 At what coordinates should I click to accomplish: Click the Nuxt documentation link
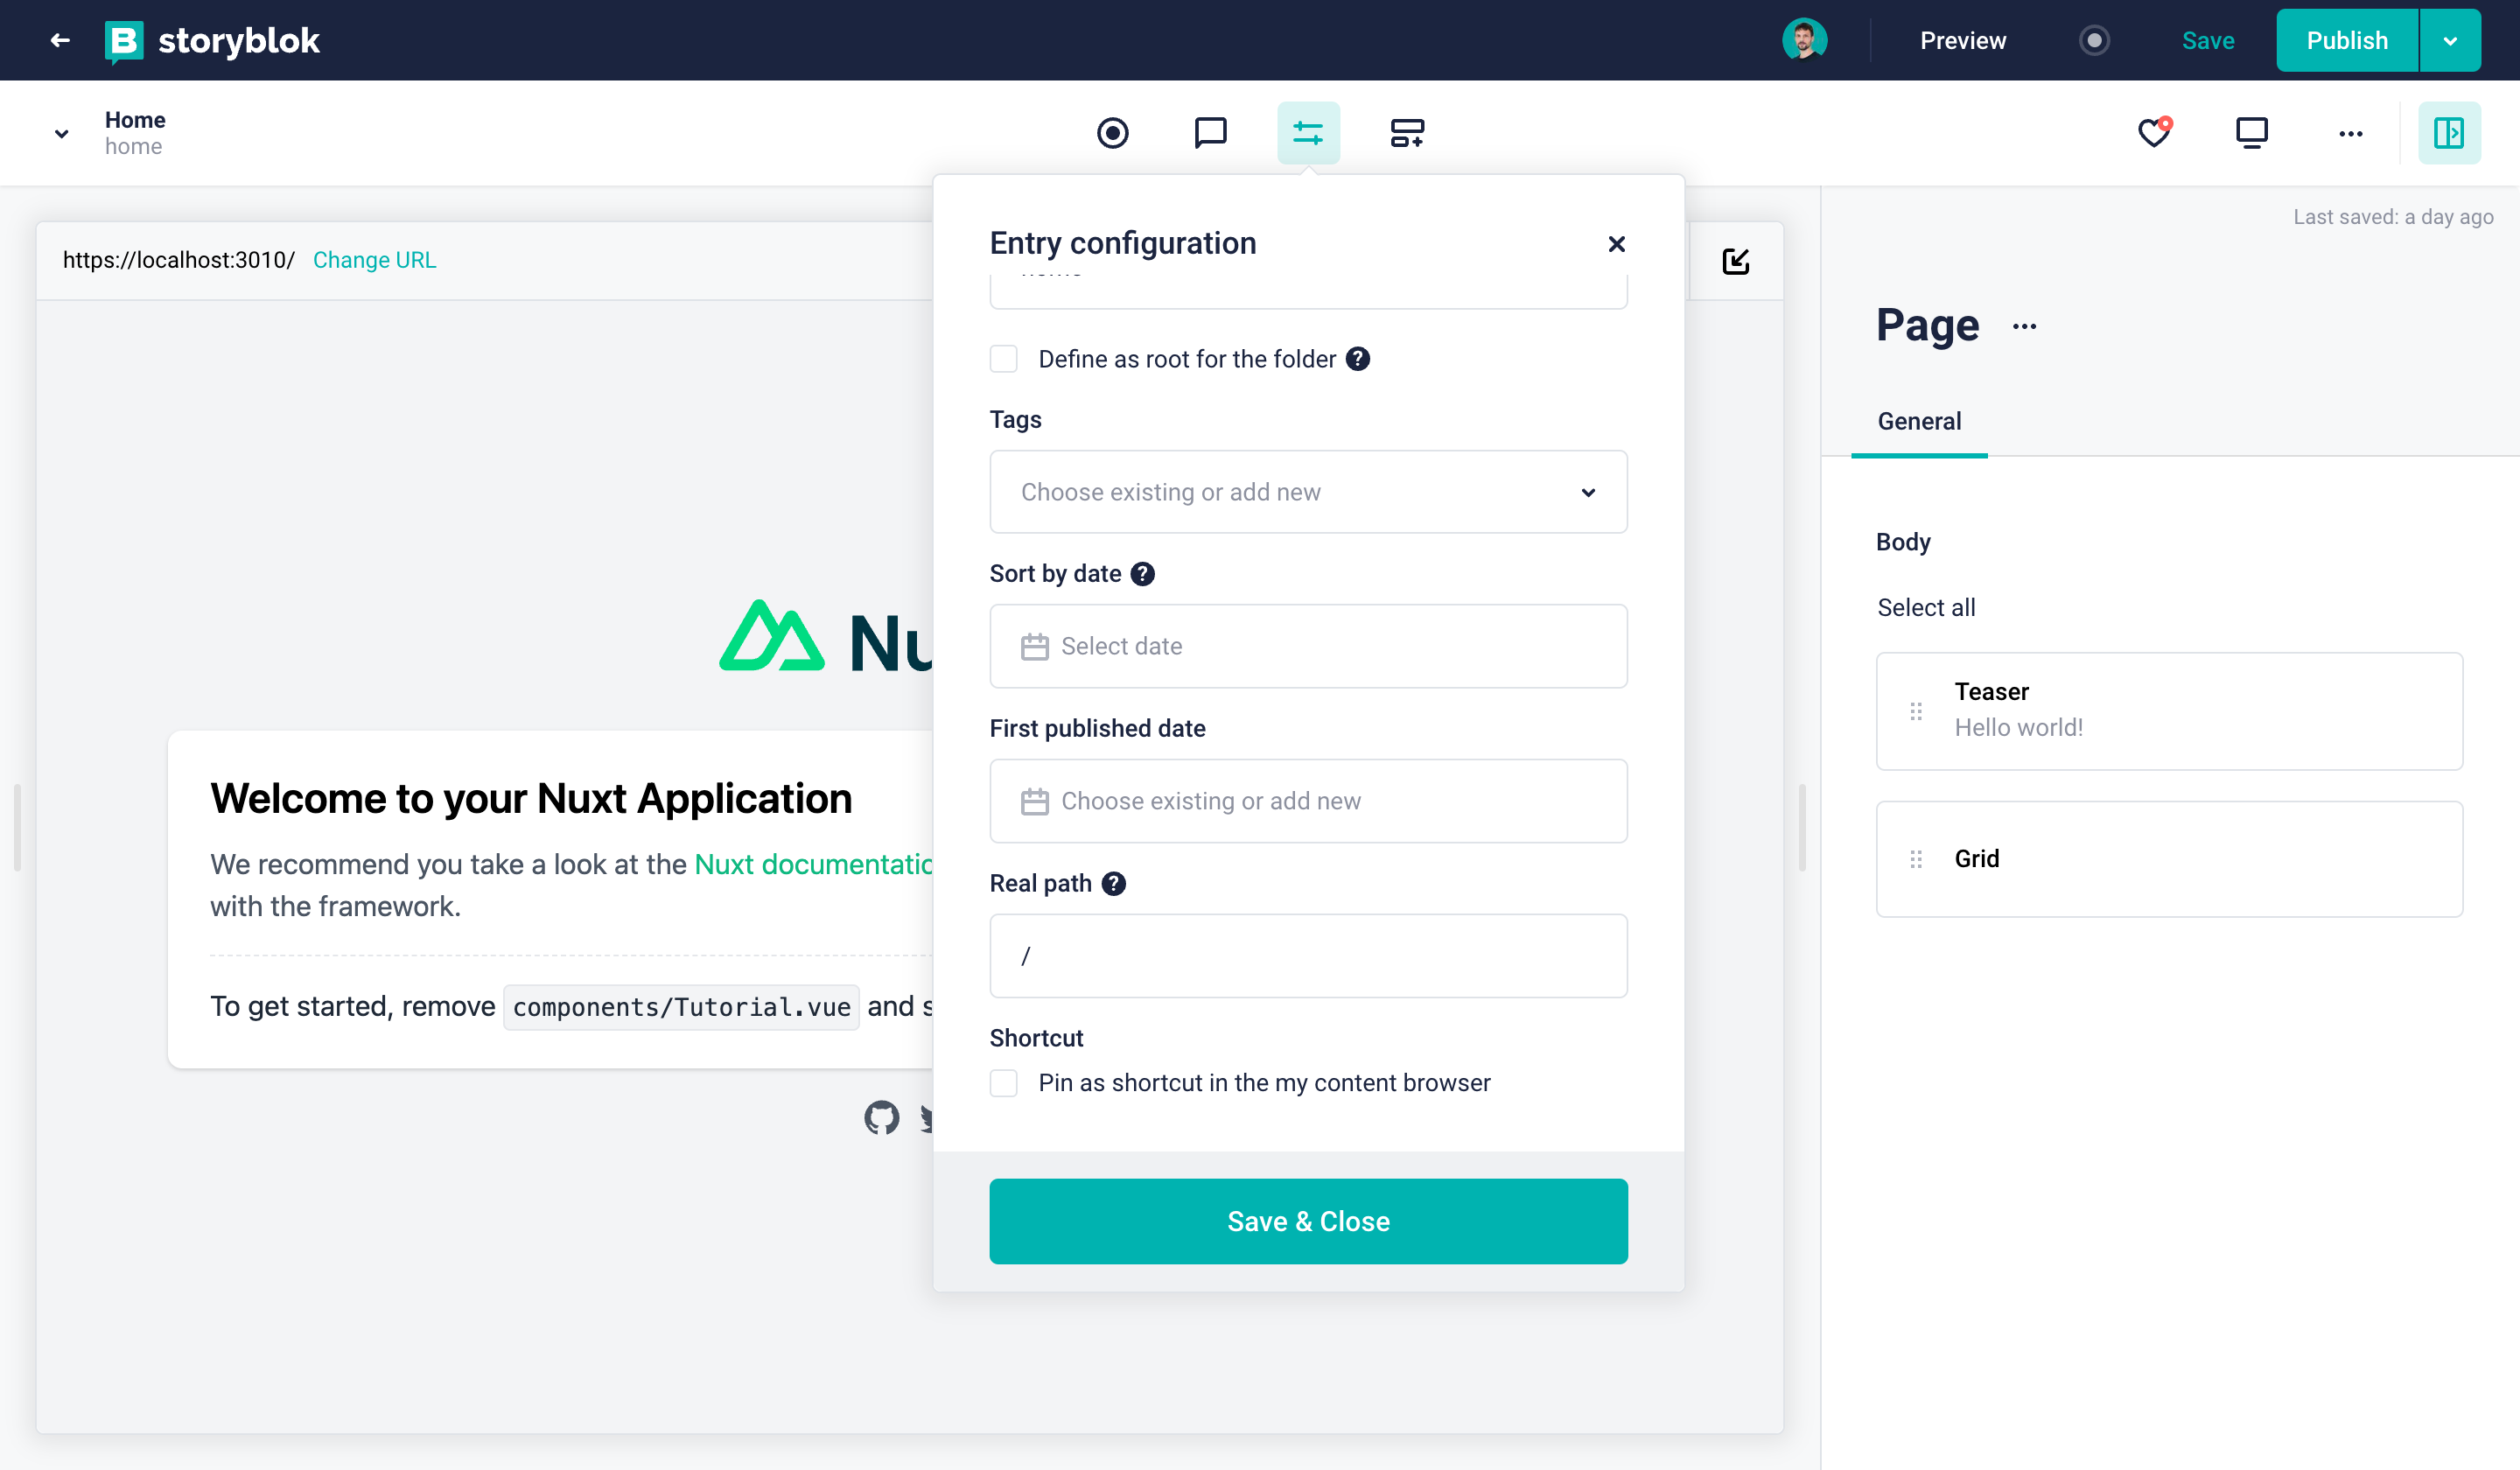click(x=813, y=864)
